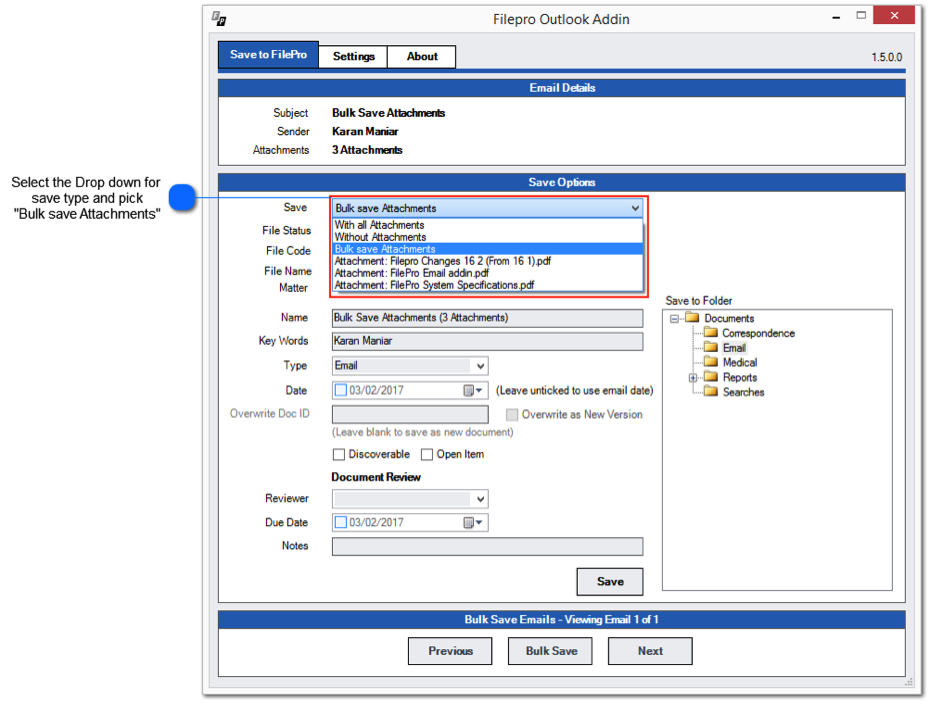Click the Key Words input field
This screenshot has width=930, height=704.
pos(488,341)
